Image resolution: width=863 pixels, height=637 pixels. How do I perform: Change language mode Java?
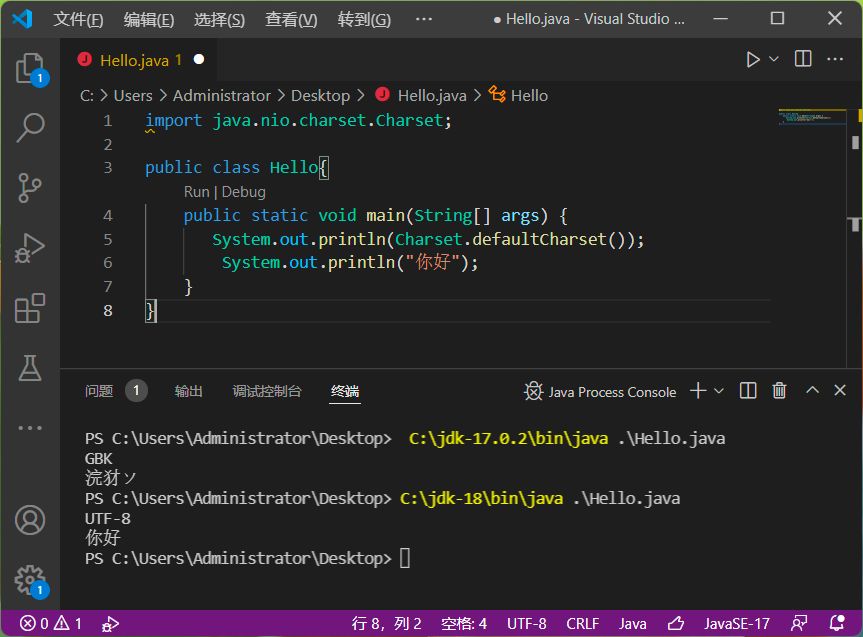coord(632,624)
